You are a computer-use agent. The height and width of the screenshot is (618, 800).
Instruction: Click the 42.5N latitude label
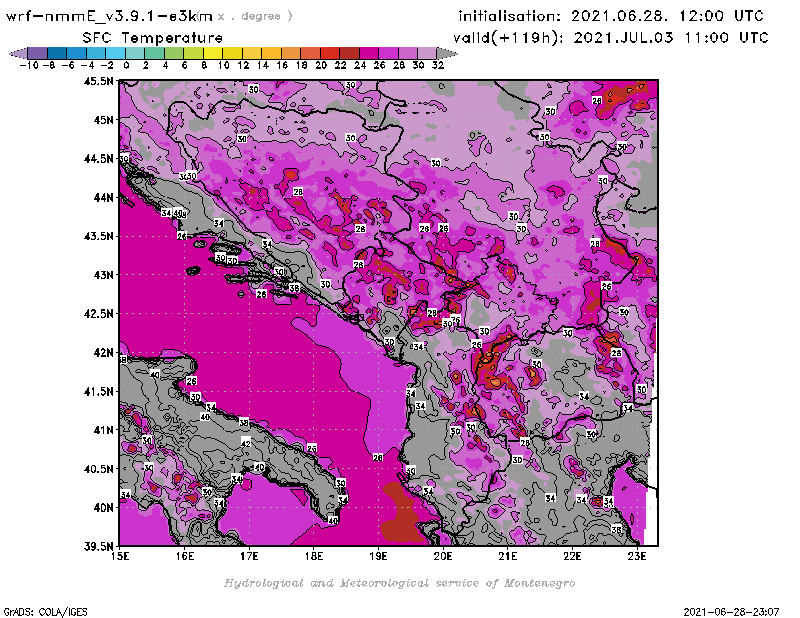pyautogui.click(x=98, y=314)
